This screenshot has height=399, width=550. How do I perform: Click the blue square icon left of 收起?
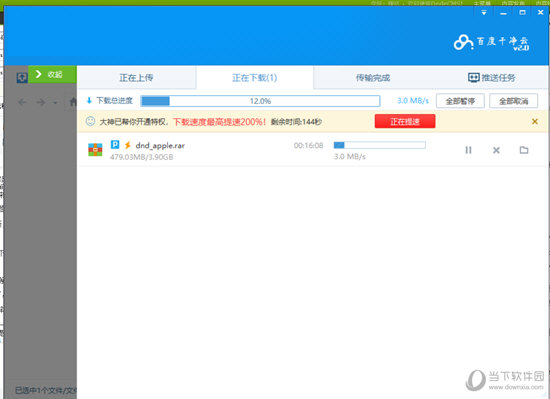pos(22,77)
